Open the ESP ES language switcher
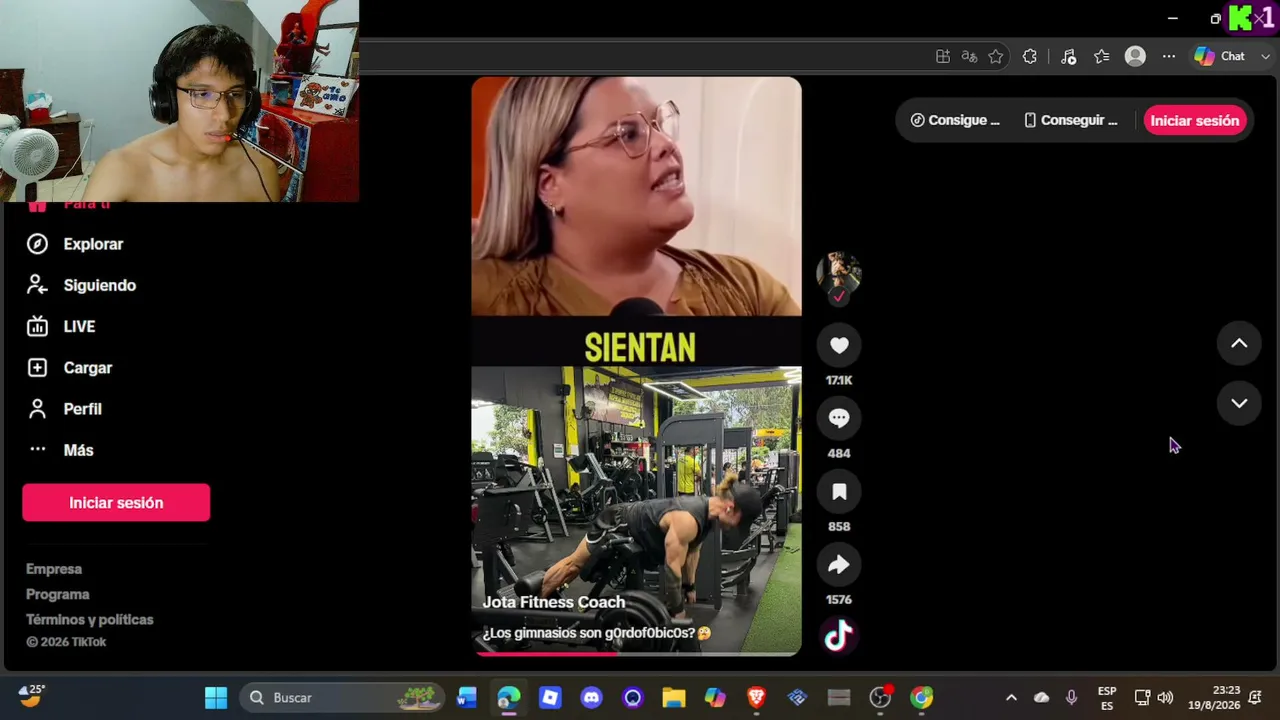1280x720 pixels. pyautogui.click(x=1107, y=698)
